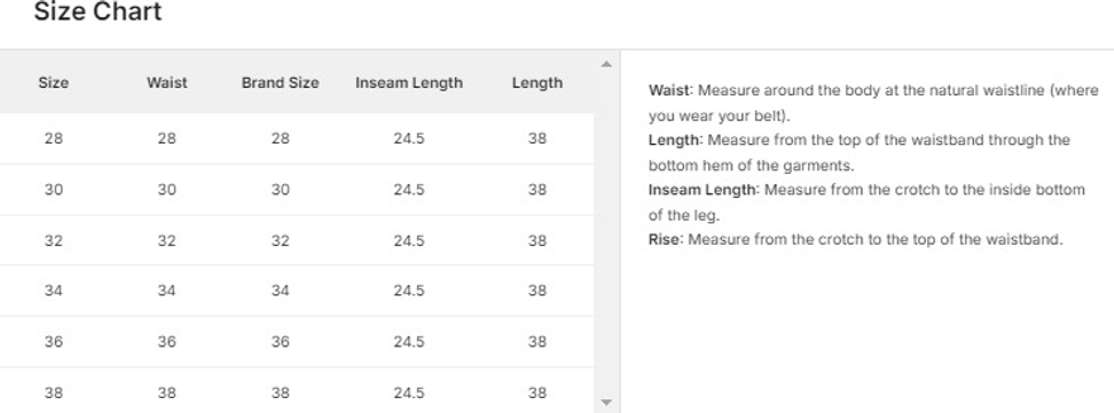Screen dimensions: 1114x413
Task: Click the table's vertical scrollbar track
Action: coord(604,230)
